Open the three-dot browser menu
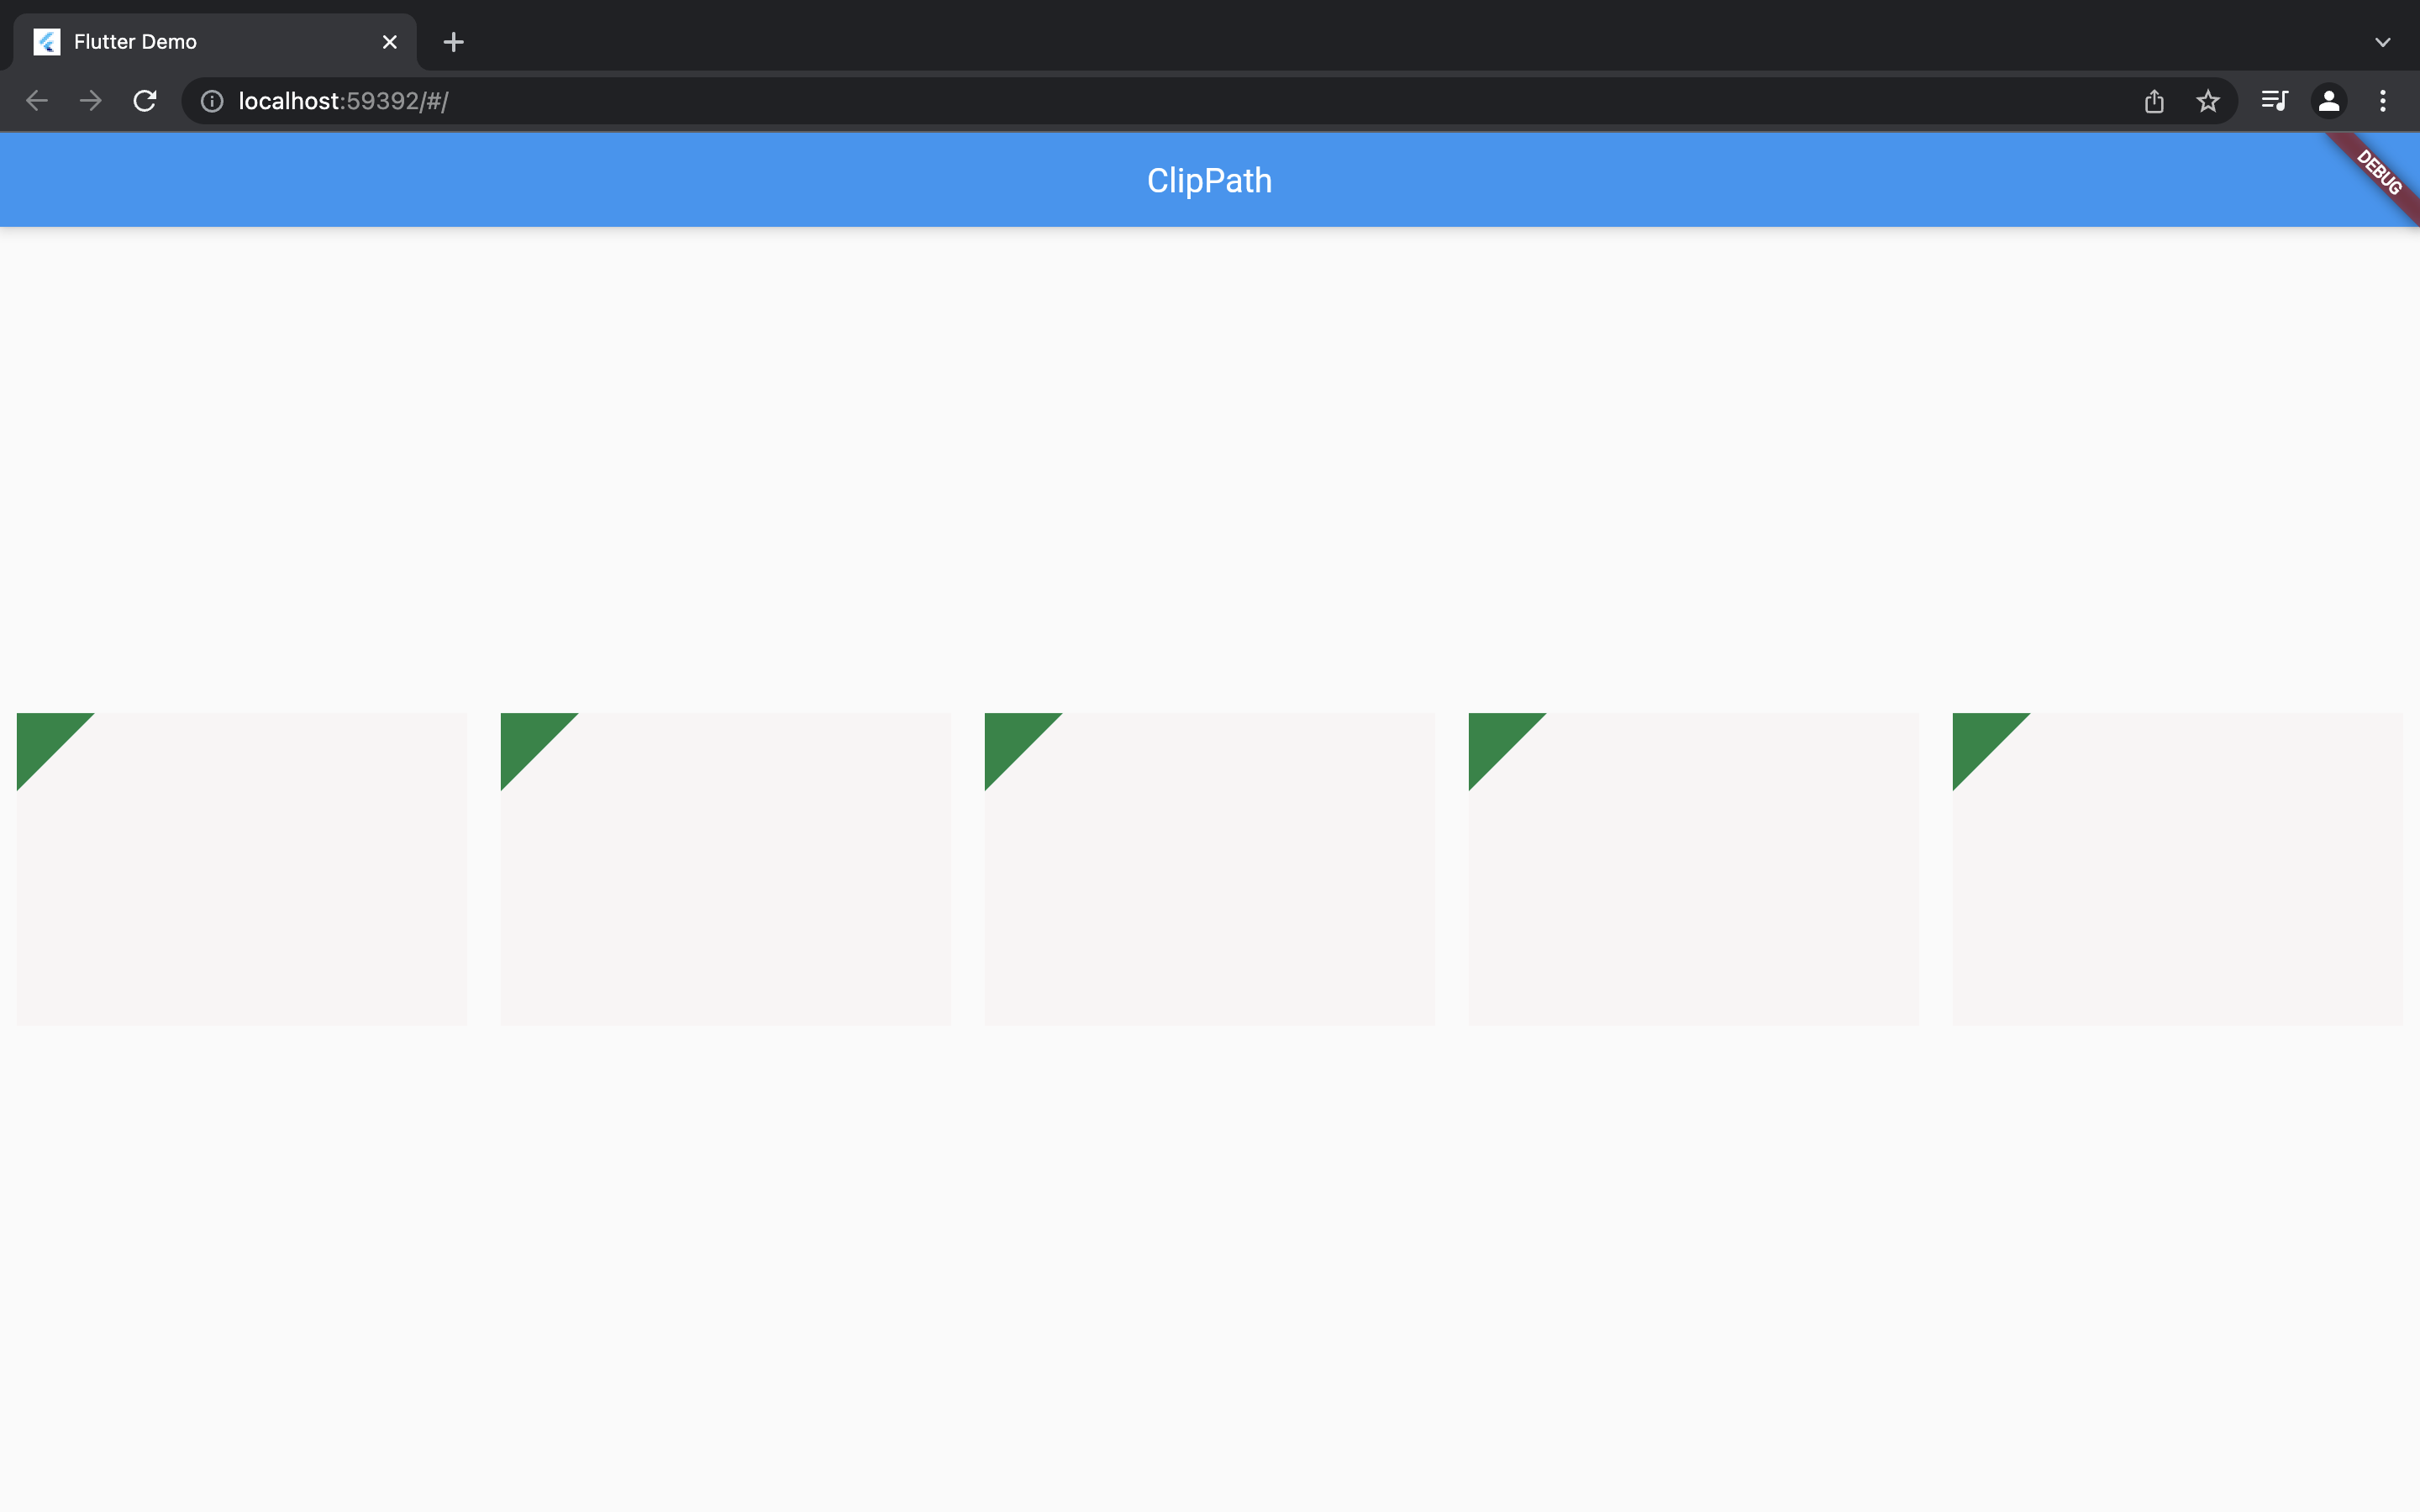This screenshot has height=1512, width=2420. [x=2383, y=100]
